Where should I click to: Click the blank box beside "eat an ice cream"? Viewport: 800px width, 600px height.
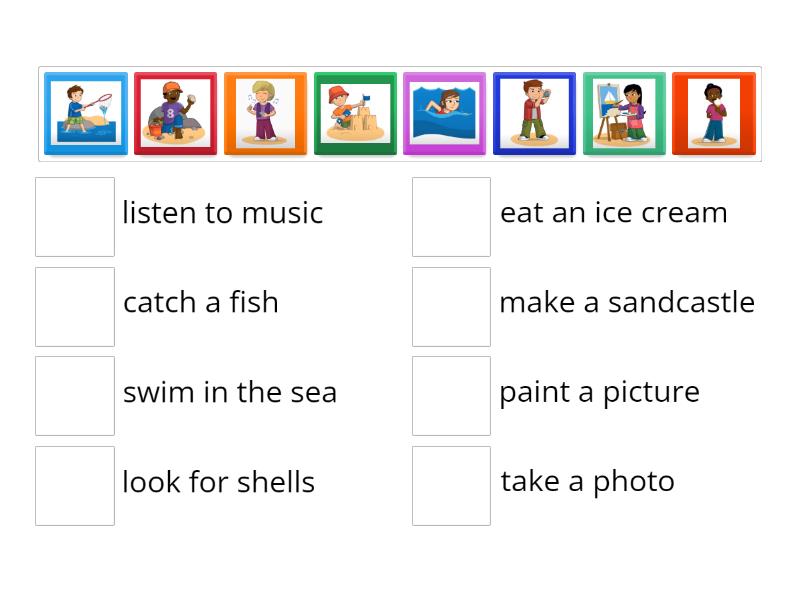[451, 217]
